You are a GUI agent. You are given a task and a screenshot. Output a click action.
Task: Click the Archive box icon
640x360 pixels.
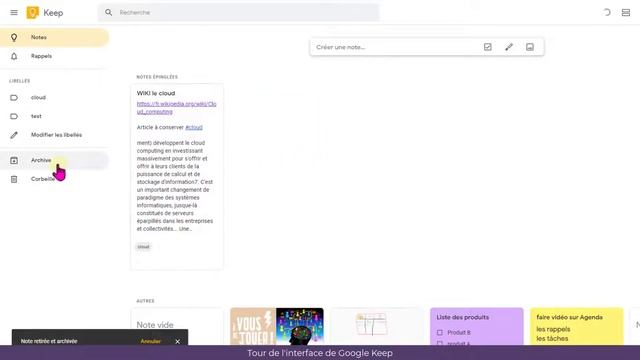point(14,160)
